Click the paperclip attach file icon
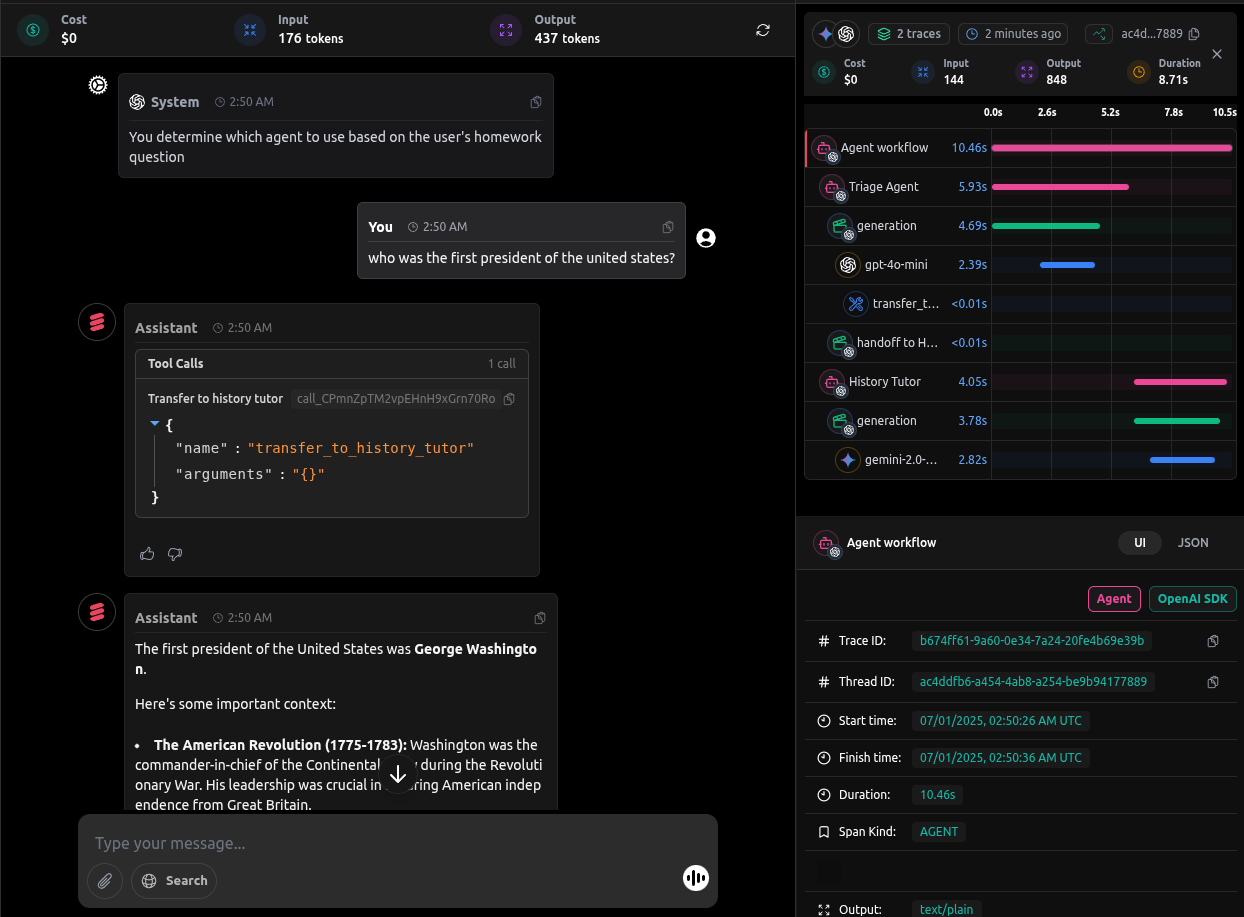The width and height of the screenshot is (1244, 917). click(x=104, y=881)
